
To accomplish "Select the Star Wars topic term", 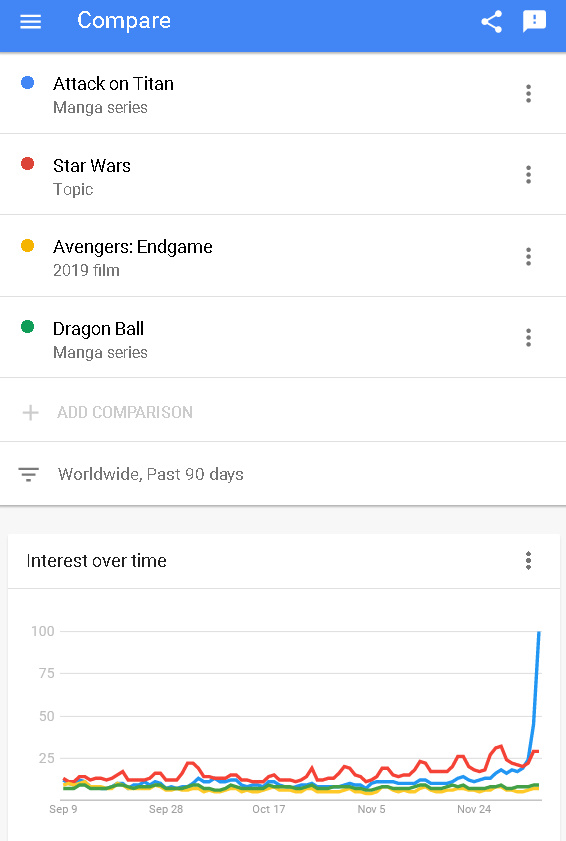I will tap(92, 166).
